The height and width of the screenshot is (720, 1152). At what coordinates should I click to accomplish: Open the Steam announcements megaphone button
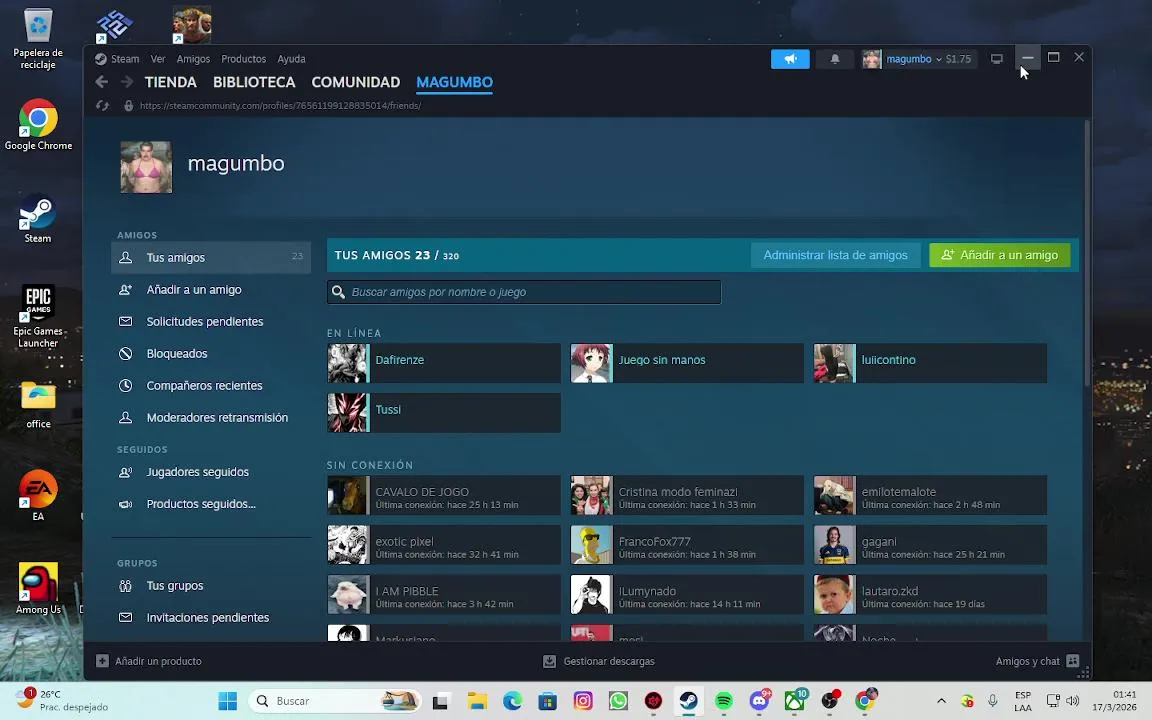pos(790,59)
